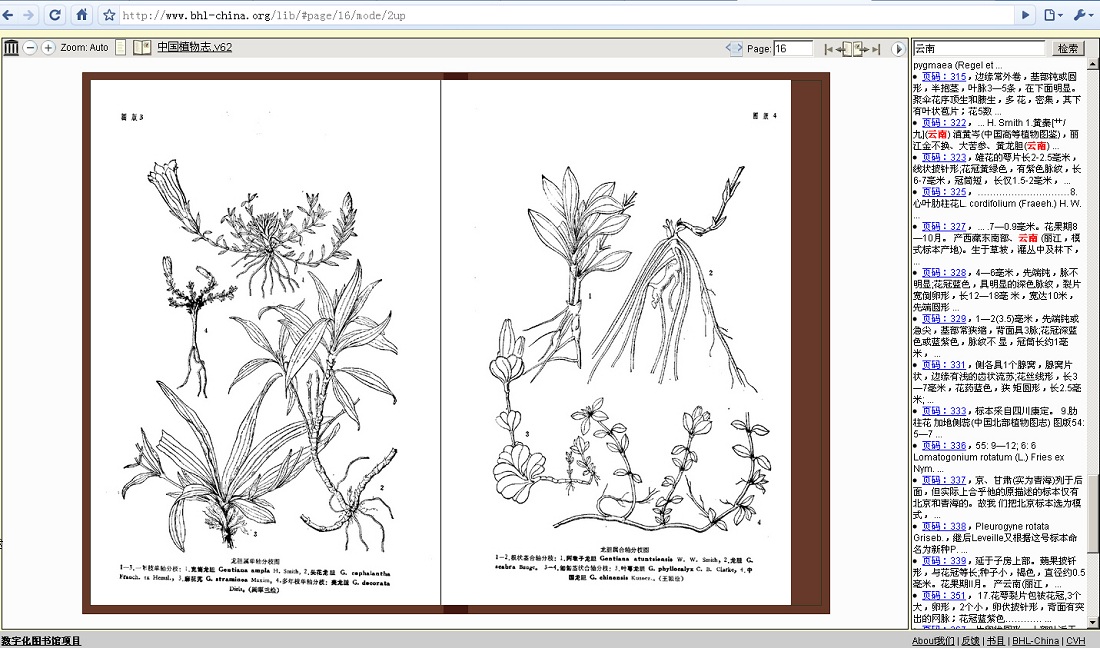Flip to the previous page

coord(844,49)
